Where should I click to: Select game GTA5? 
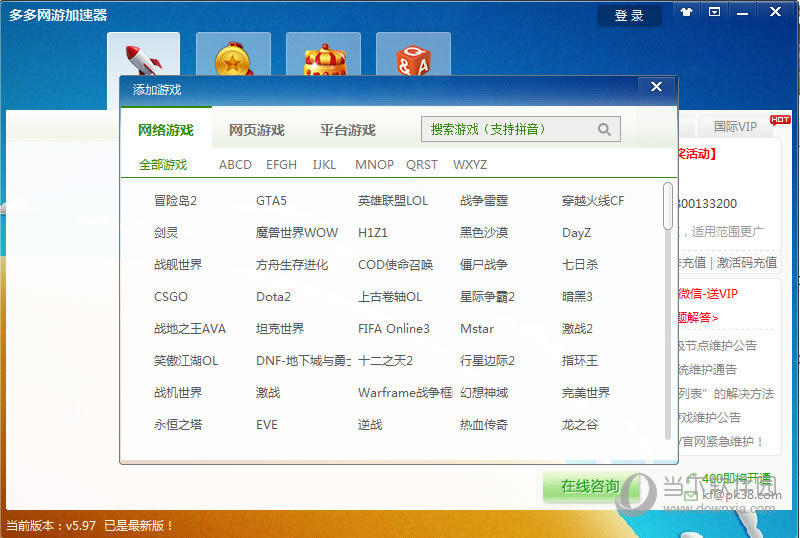(271, 201)
